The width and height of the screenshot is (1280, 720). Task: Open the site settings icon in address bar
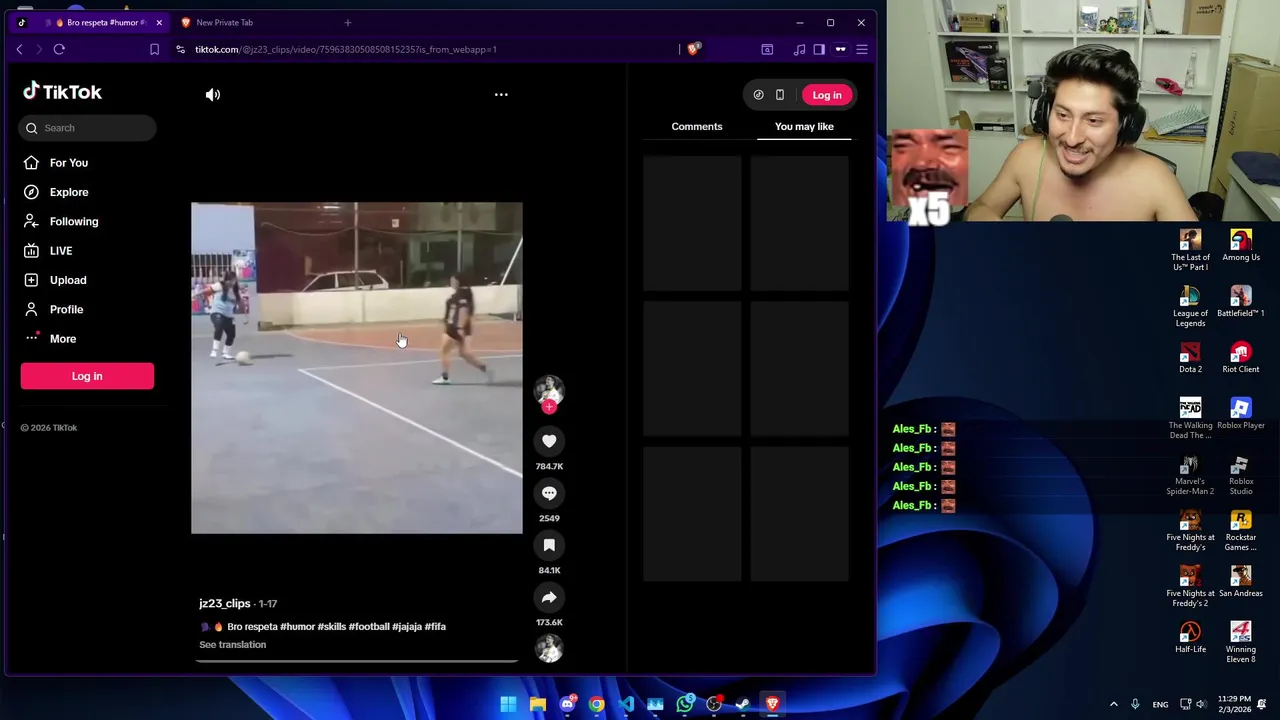click(180, 49)
